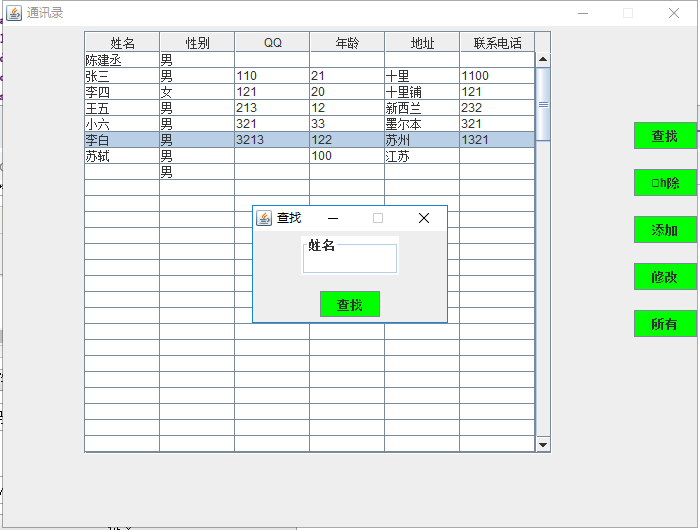
Task: Click age cell 12 in 王五 row
Action: [x=347, y=108]
